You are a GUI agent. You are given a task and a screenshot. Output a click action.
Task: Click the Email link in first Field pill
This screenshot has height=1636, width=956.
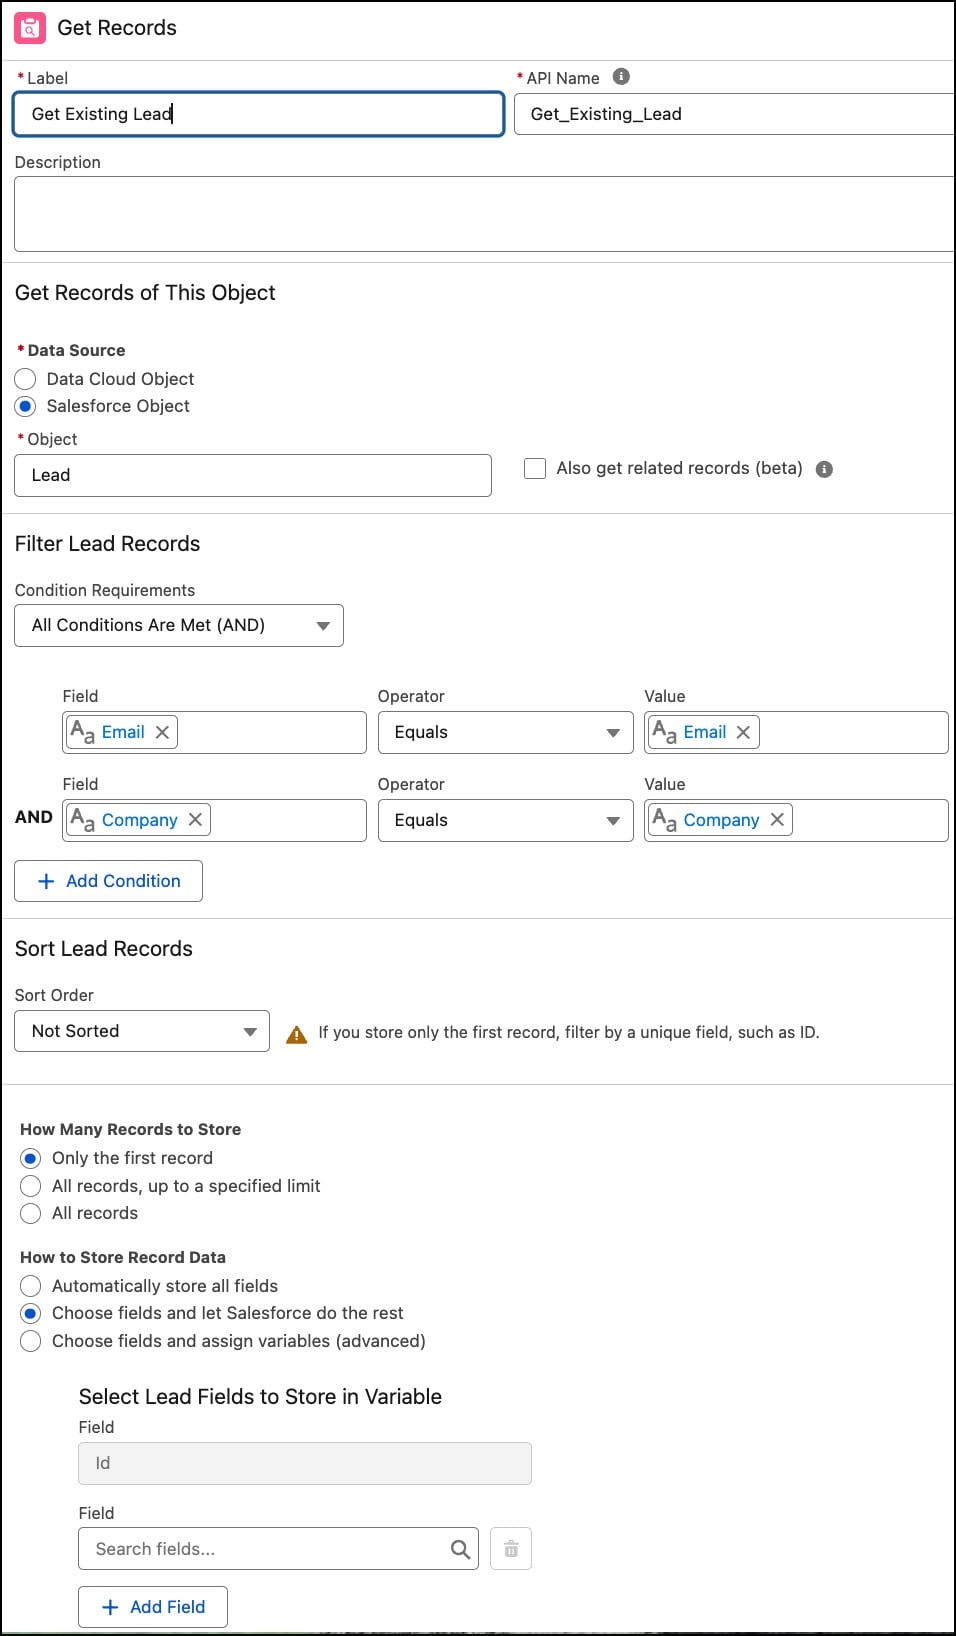pyautogui.click(x=123, y=732)
